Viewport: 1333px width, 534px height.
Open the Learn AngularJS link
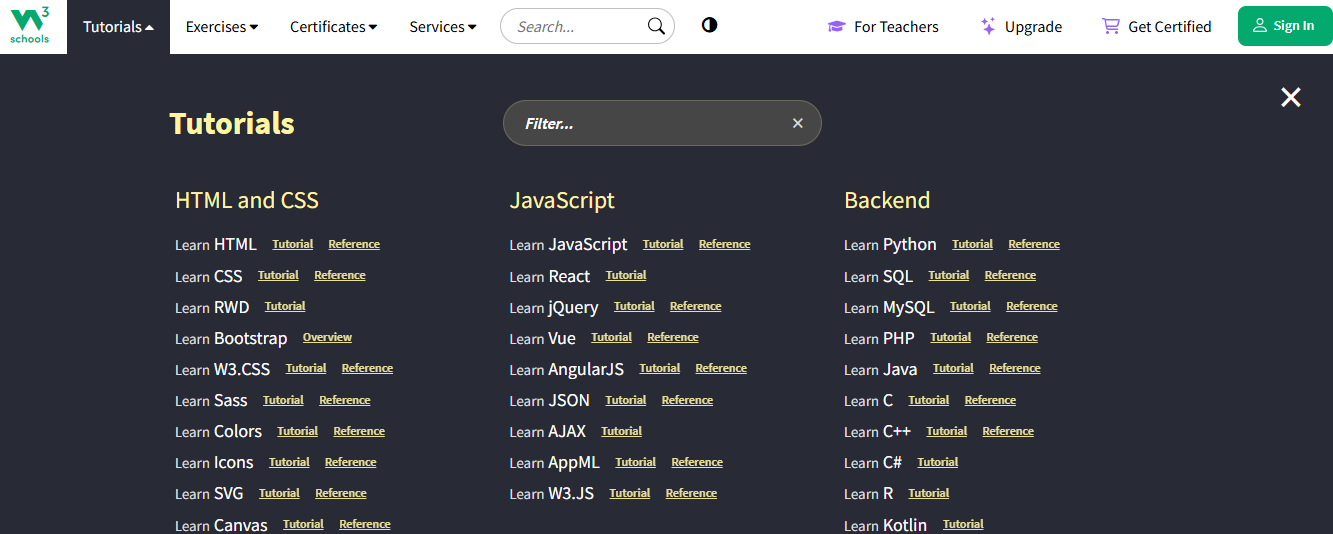566,370
